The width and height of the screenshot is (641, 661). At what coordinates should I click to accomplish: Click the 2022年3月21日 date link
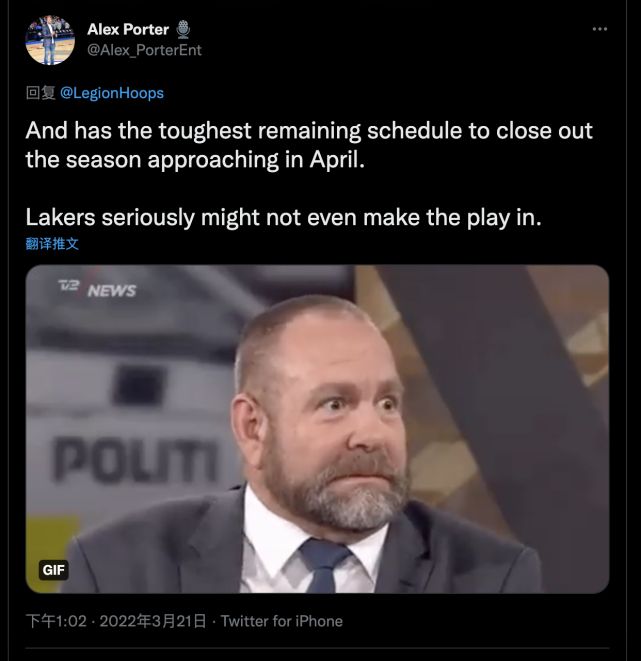pyautogui.click(x=152, y=621)
